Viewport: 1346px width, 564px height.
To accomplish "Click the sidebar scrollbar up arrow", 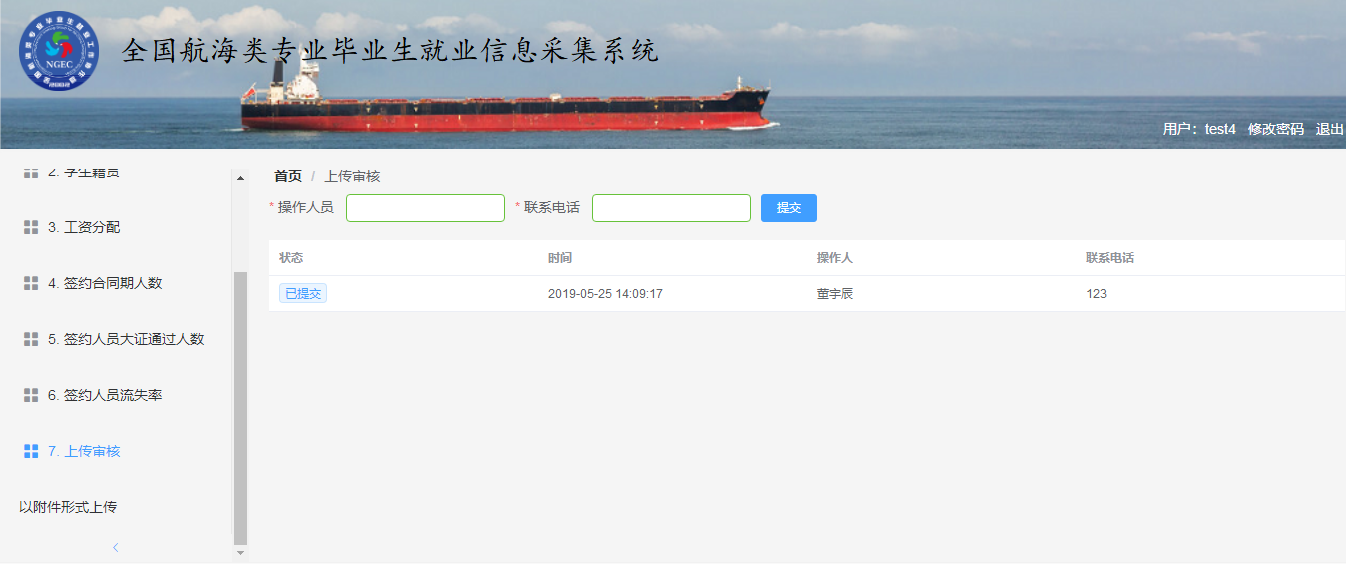I will pos(240,178).
